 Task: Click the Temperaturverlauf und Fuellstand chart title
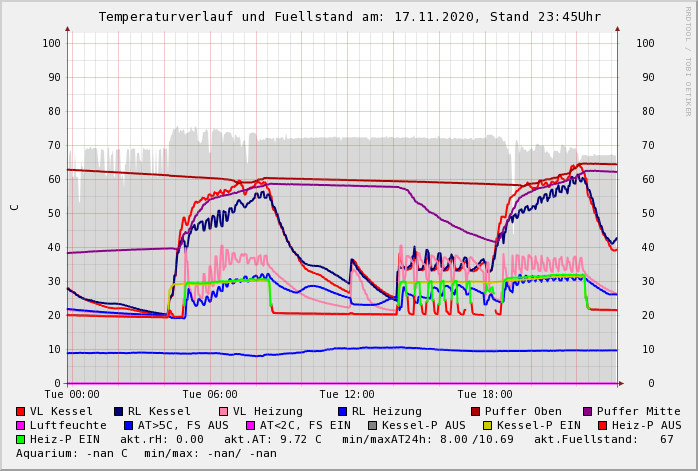(x=349, y=17)
